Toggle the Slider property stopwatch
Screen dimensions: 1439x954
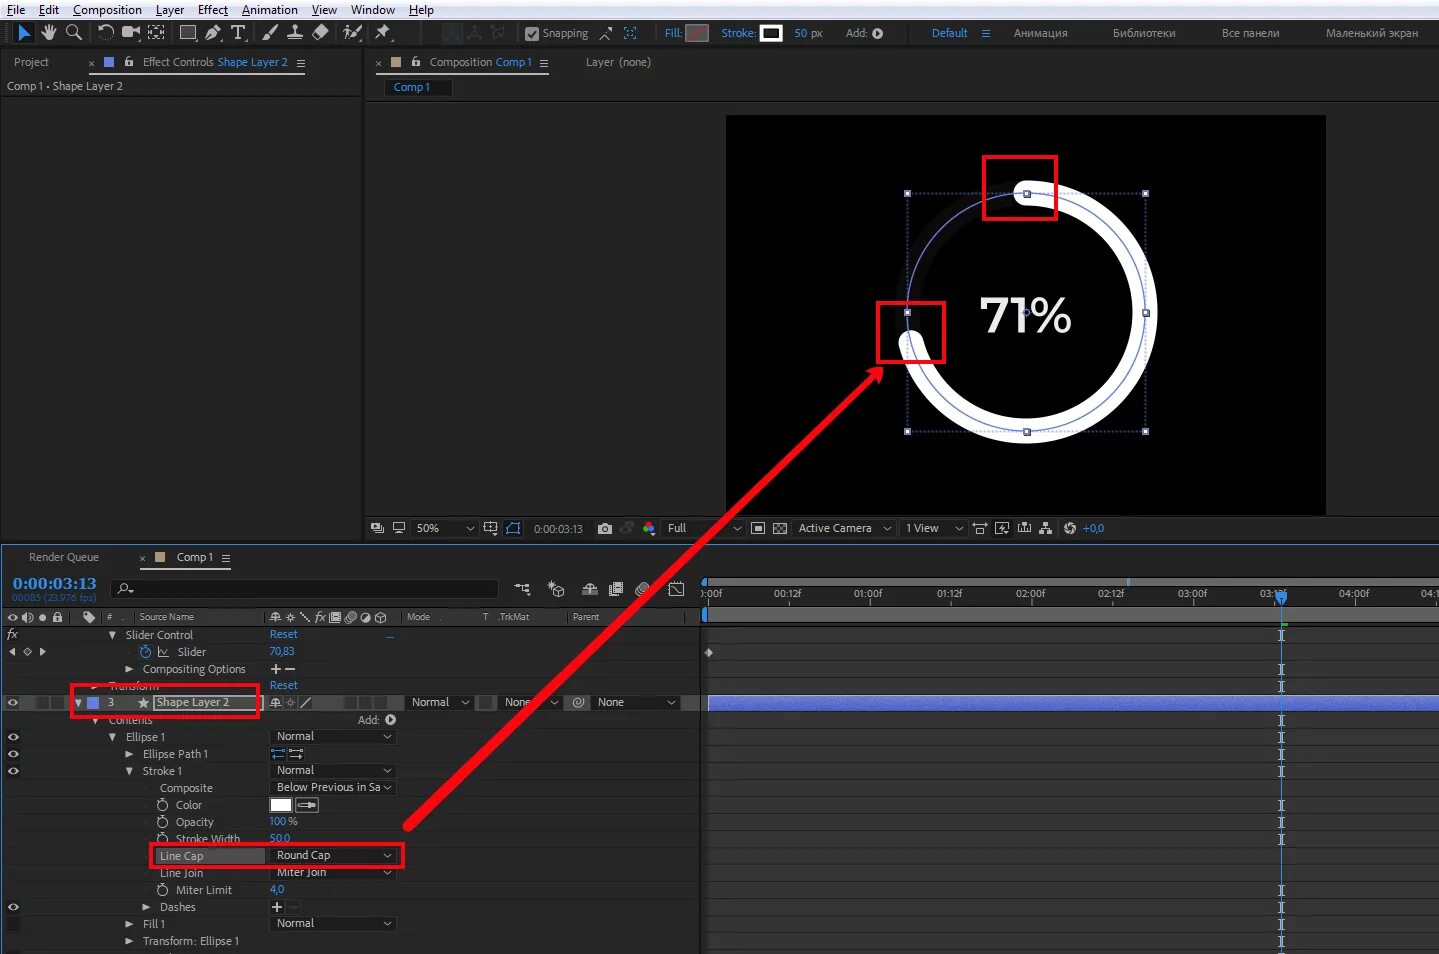point(146,652)
